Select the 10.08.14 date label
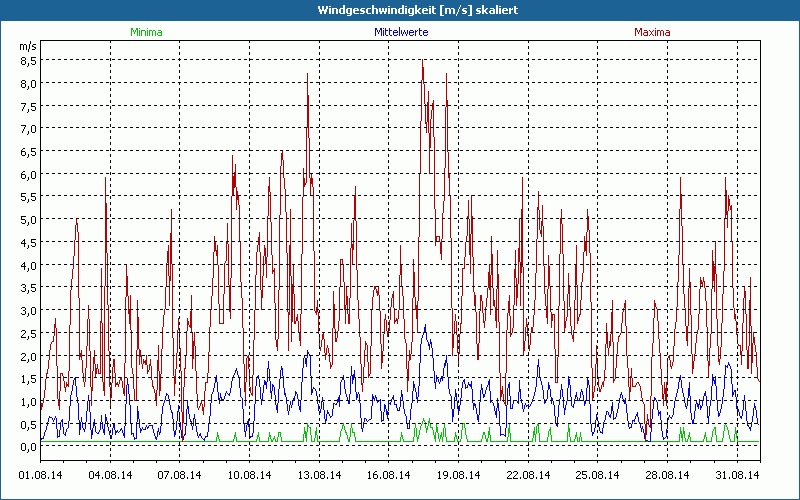Screen dimensions: 800x500 (250, 475)
